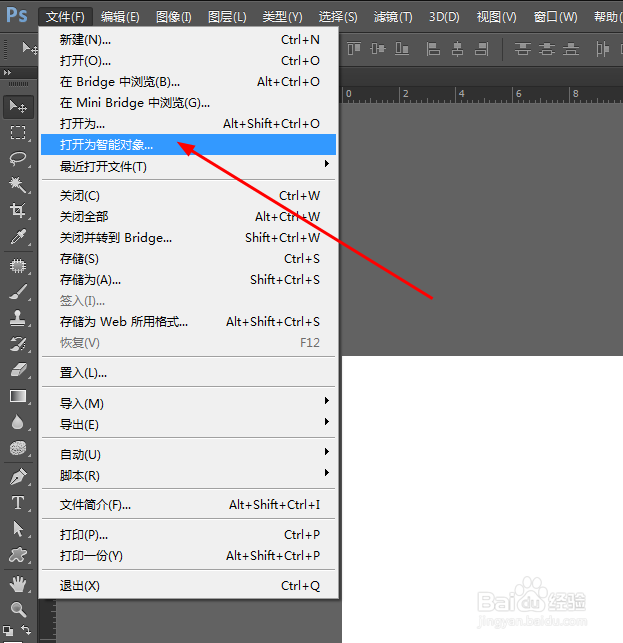The image size is (623, 643).
Task: Select the Eyedropper tool
Action: (18, 236)
